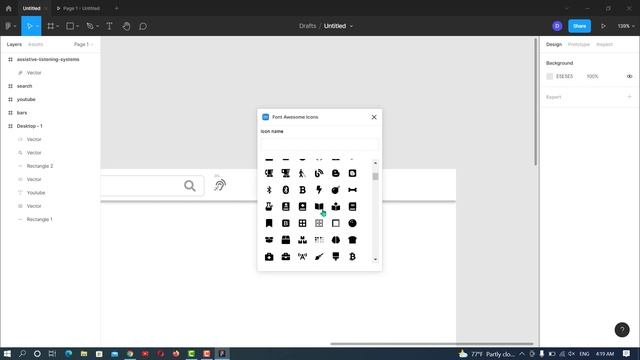
Task: Click the search magnifier on canvas
Action: click(189, 186)
